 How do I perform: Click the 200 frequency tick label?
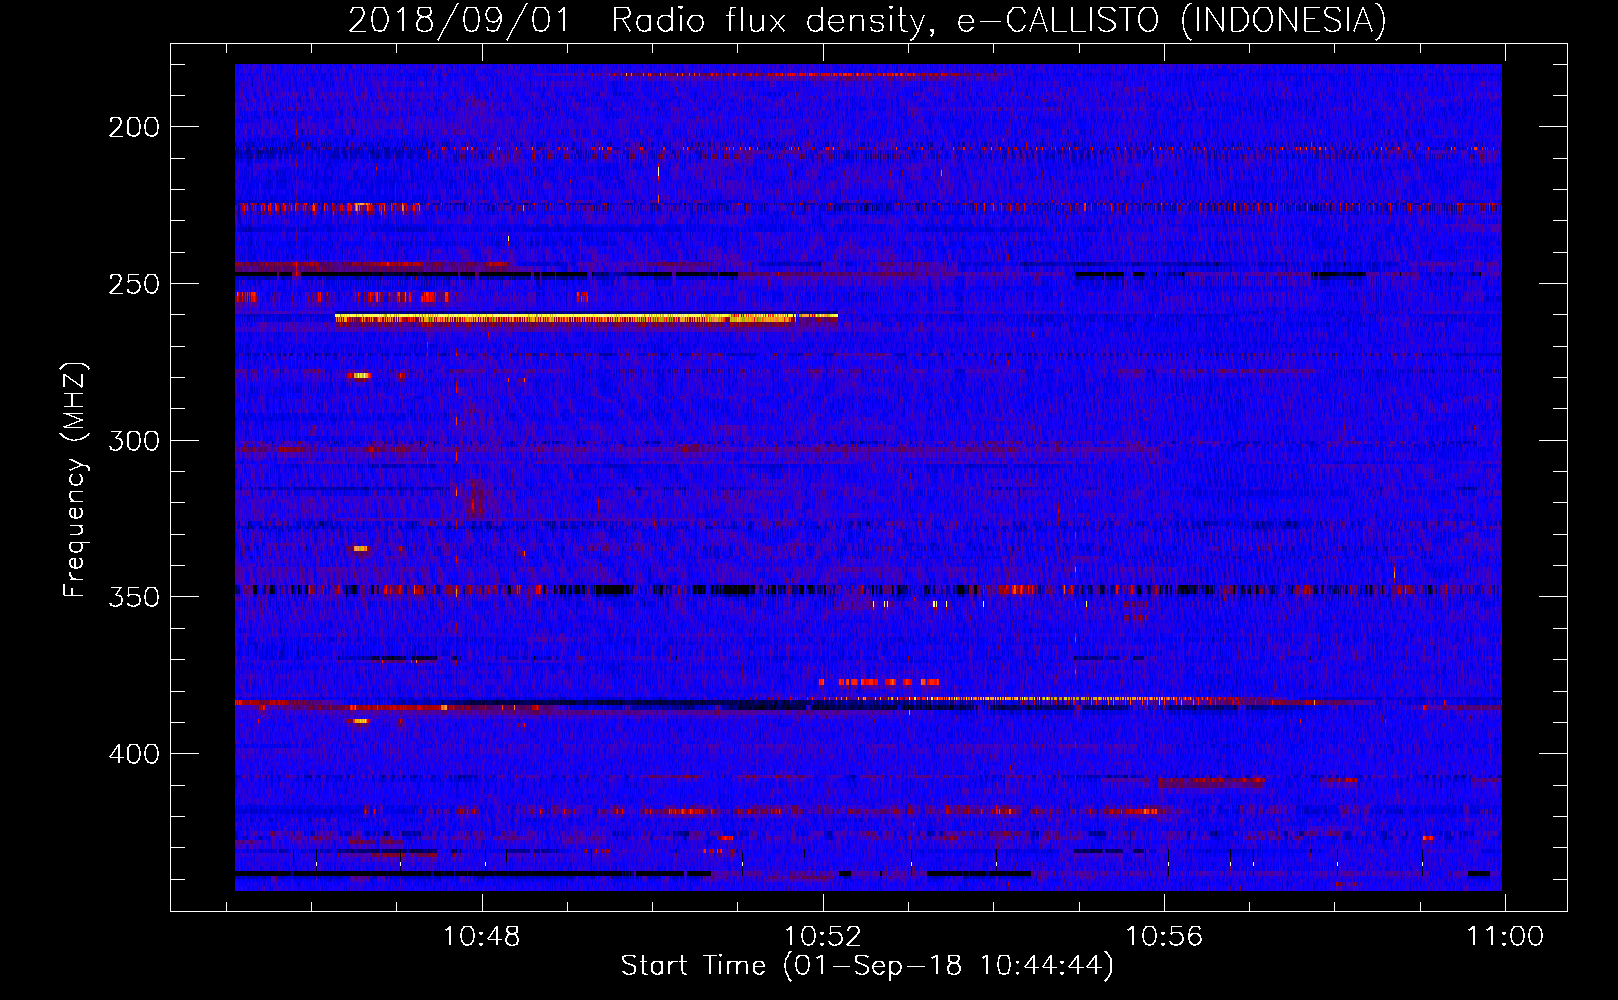[x=134, y=127]
